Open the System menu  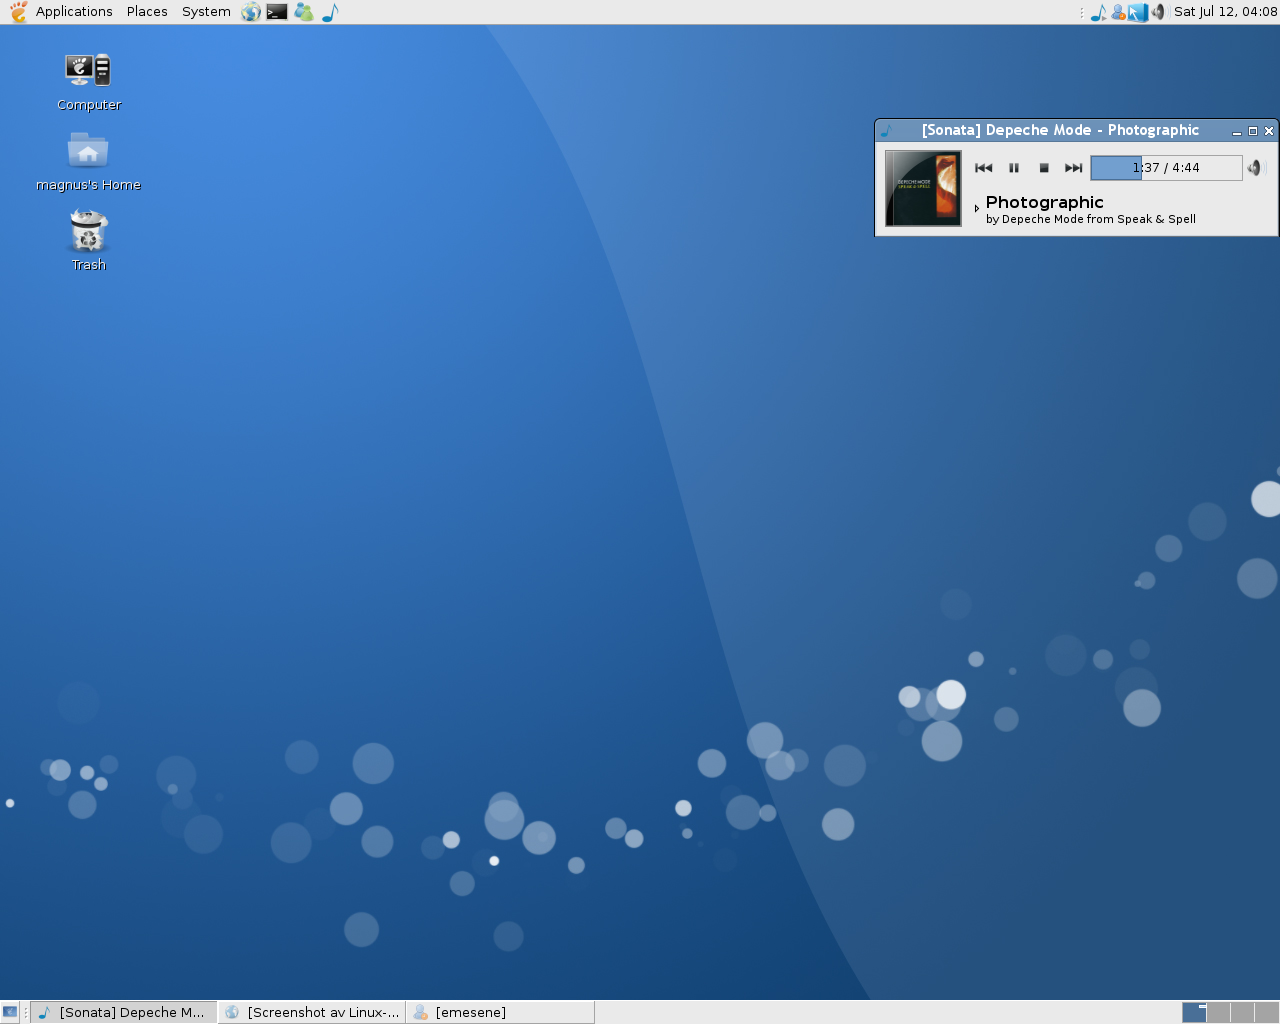coord(206,12)
